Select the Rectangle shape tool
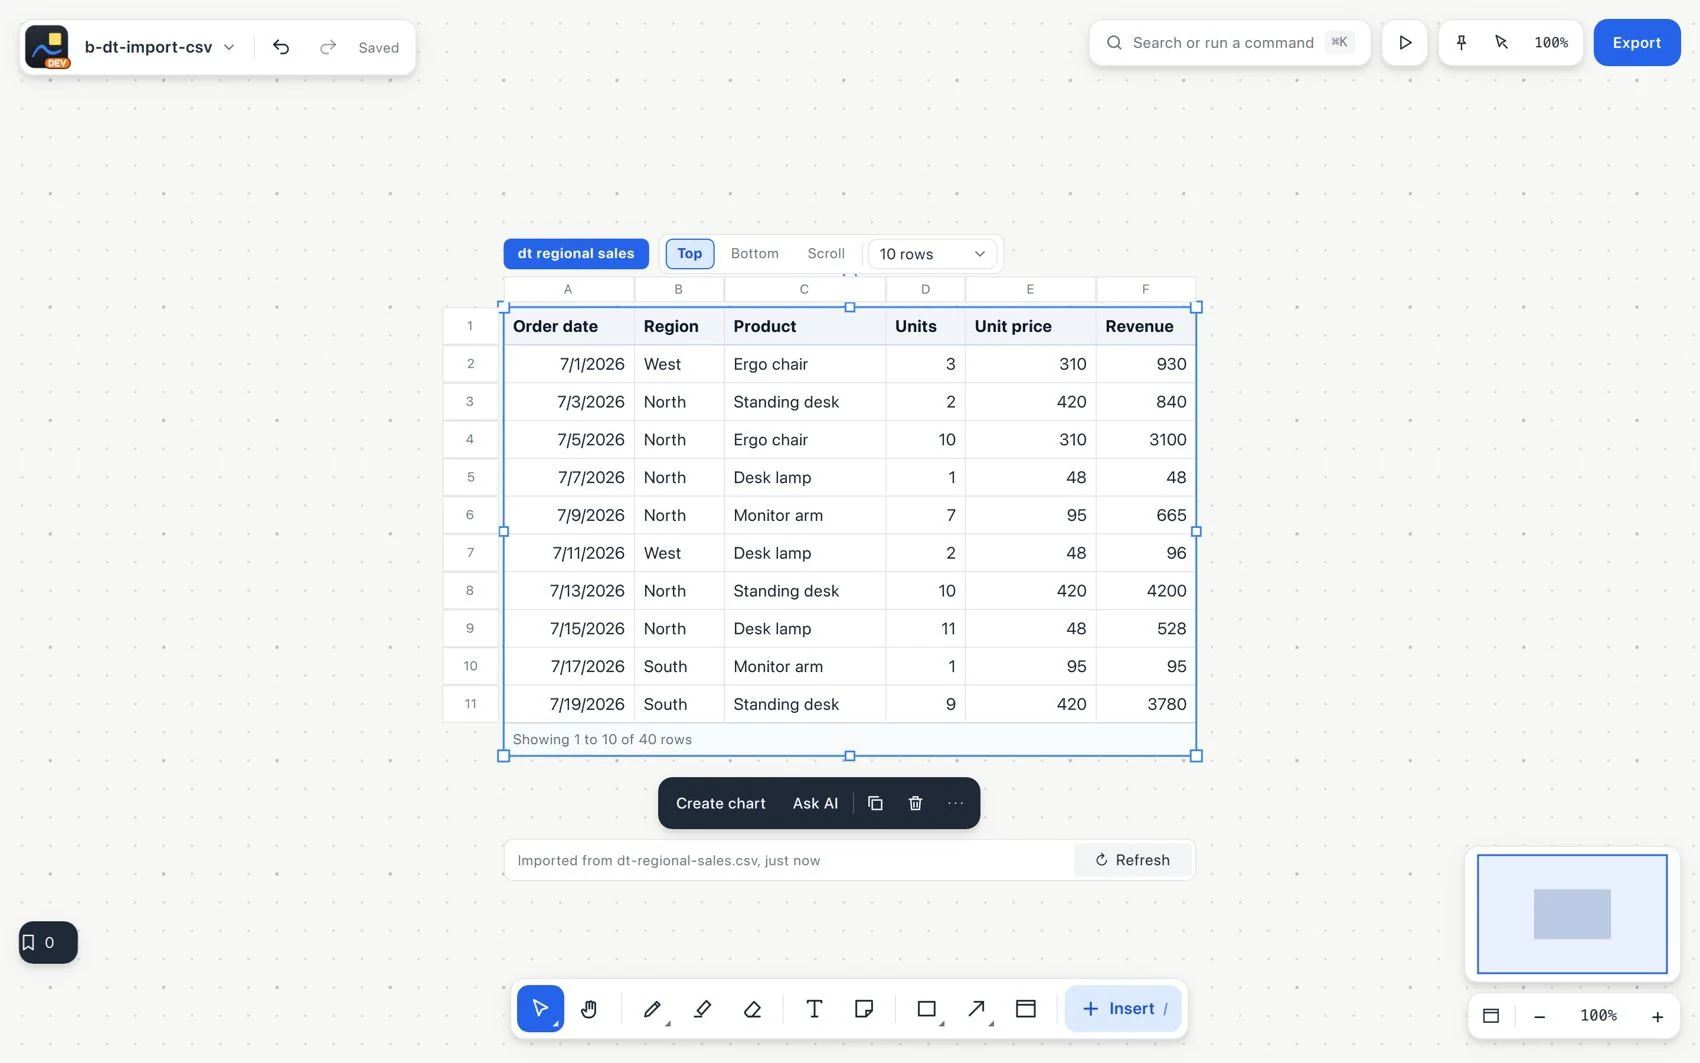This screenshot has height=1063, width=1700. click(x=927, y=1008)
